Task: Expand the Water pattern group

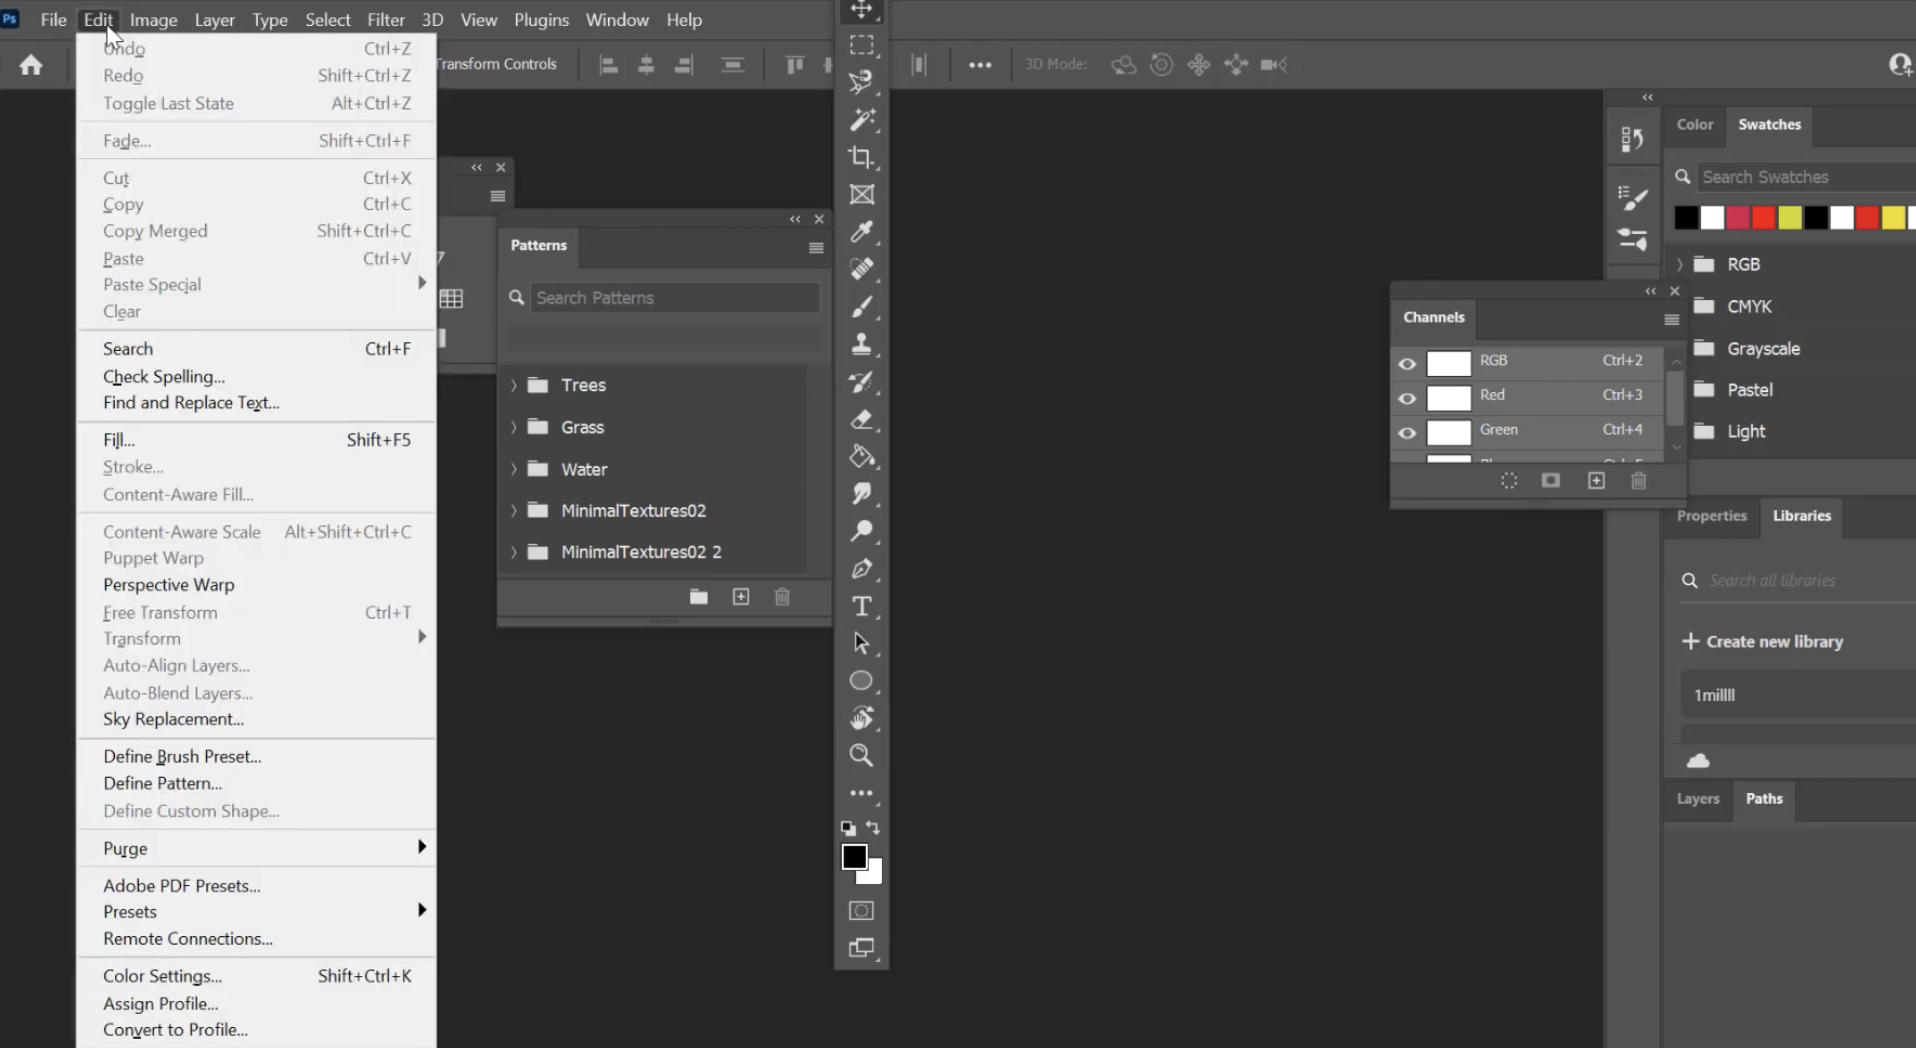Action: pos(514,469)
